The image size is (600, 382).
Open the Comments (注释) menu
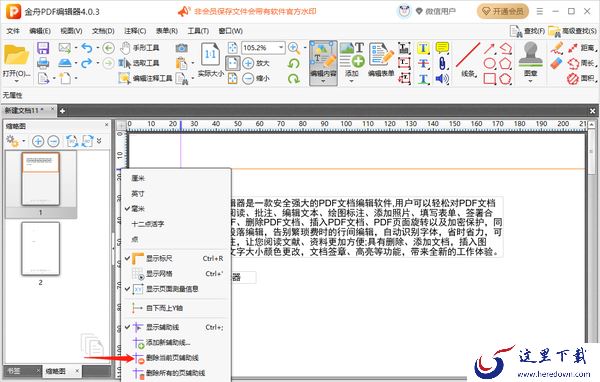pyautogui.click(x=135, y=31)
